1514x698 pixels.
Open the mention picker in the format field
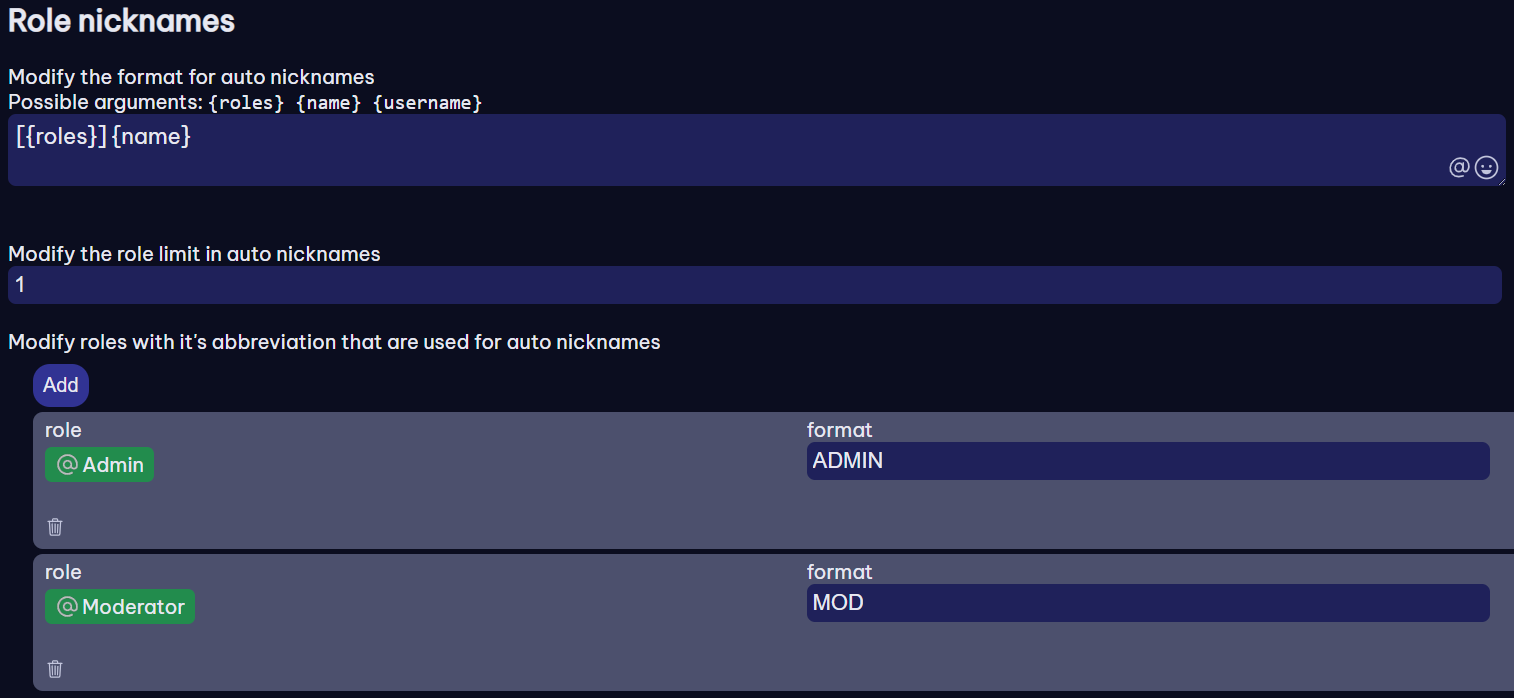coord(1459,167)
